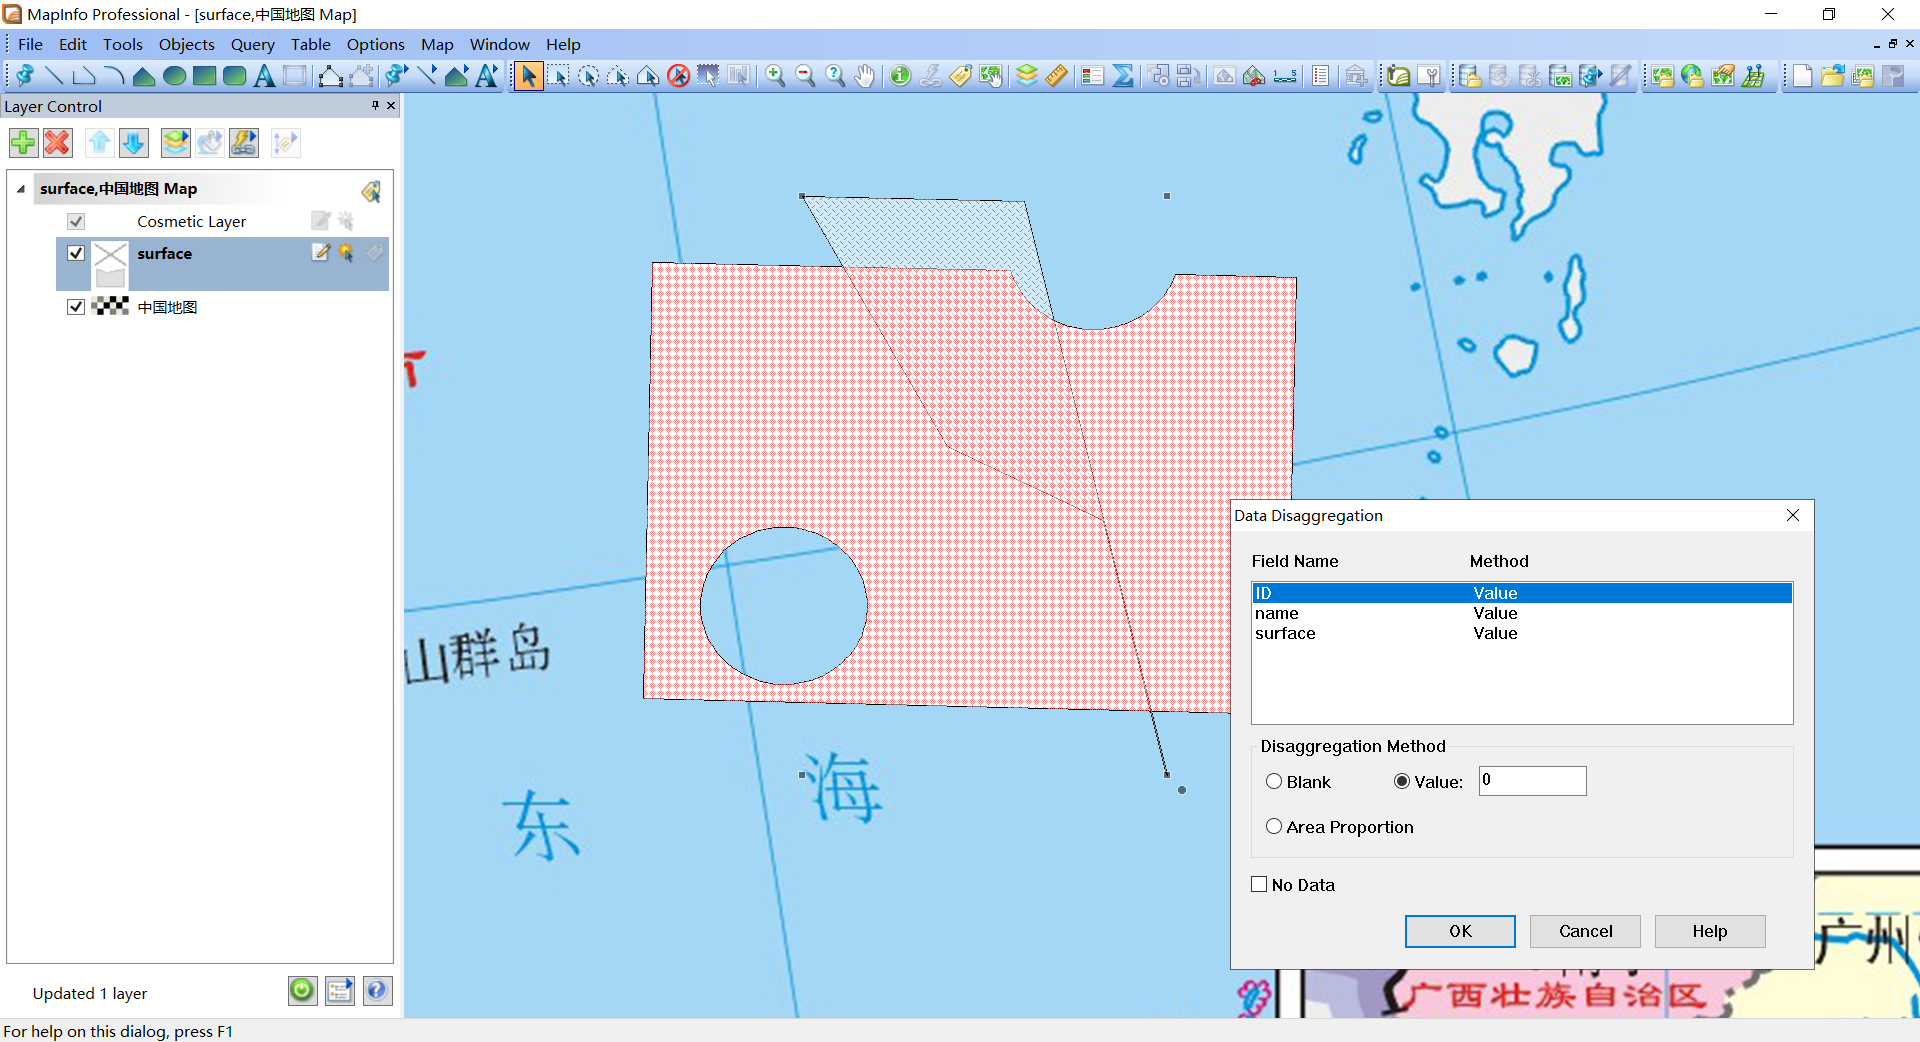Click the 中国地图 raster layer thumbnail
Viewport: 1920px width, 1042px height.
[x=111, y=306]
